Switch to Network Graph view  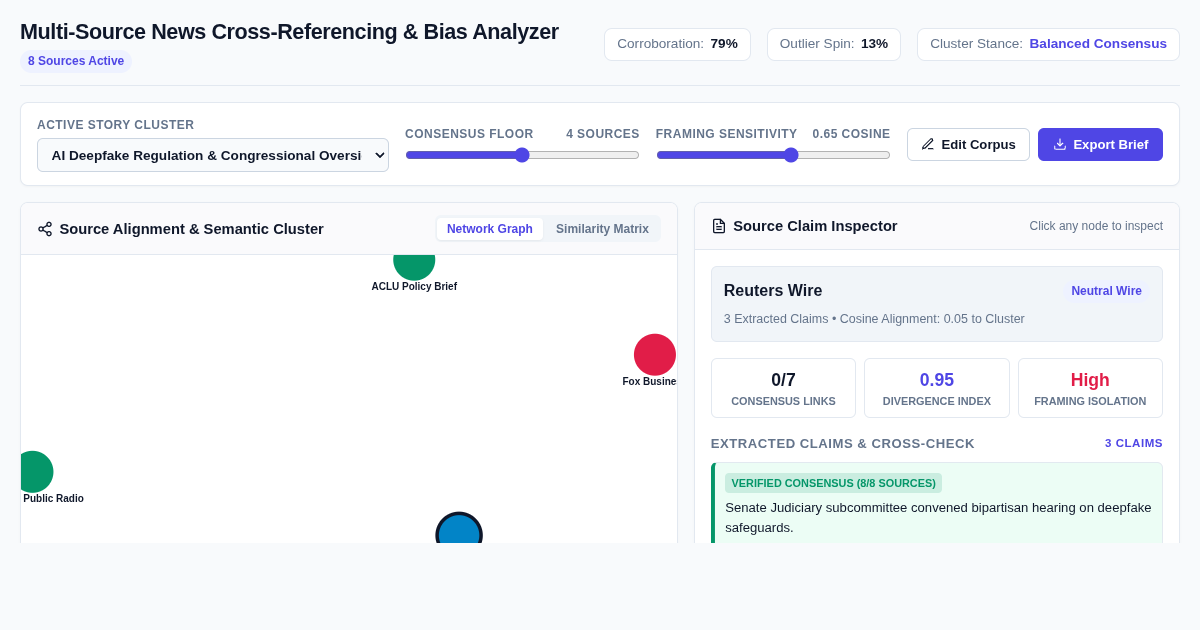pos(490,229)
